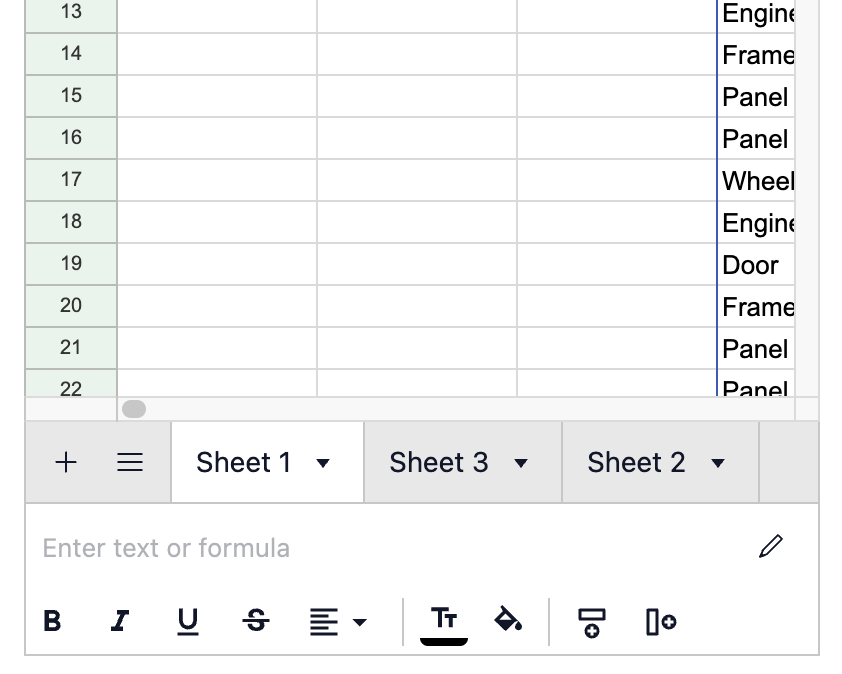
Task: Click the cell containing 'Door'
Action: [x=755, y=265]
